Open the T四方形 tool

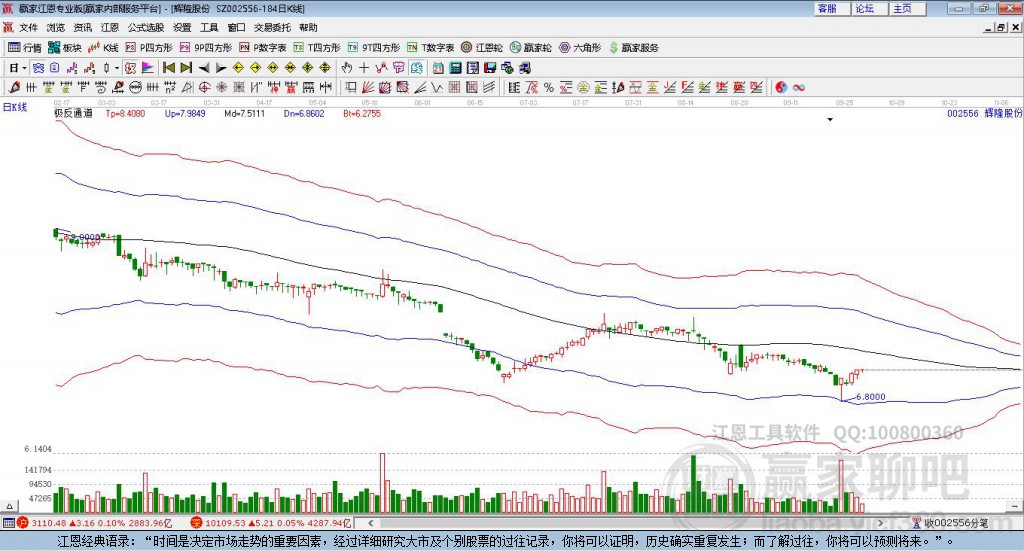coord(317,48)
